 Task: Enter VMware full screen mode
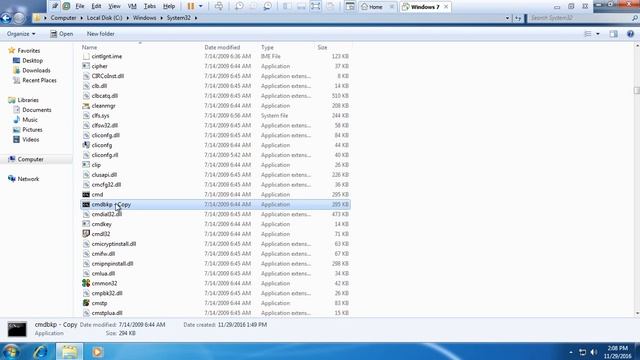pos(316,6)
